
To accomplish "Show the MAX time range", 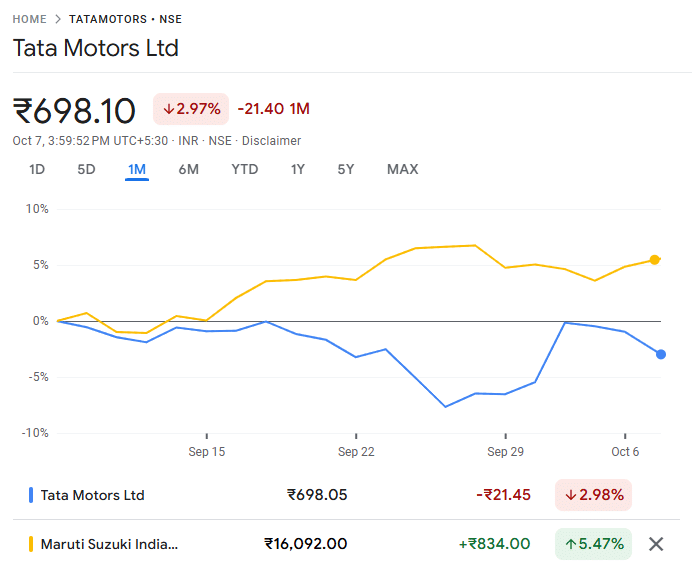I will tap(402, 169).
